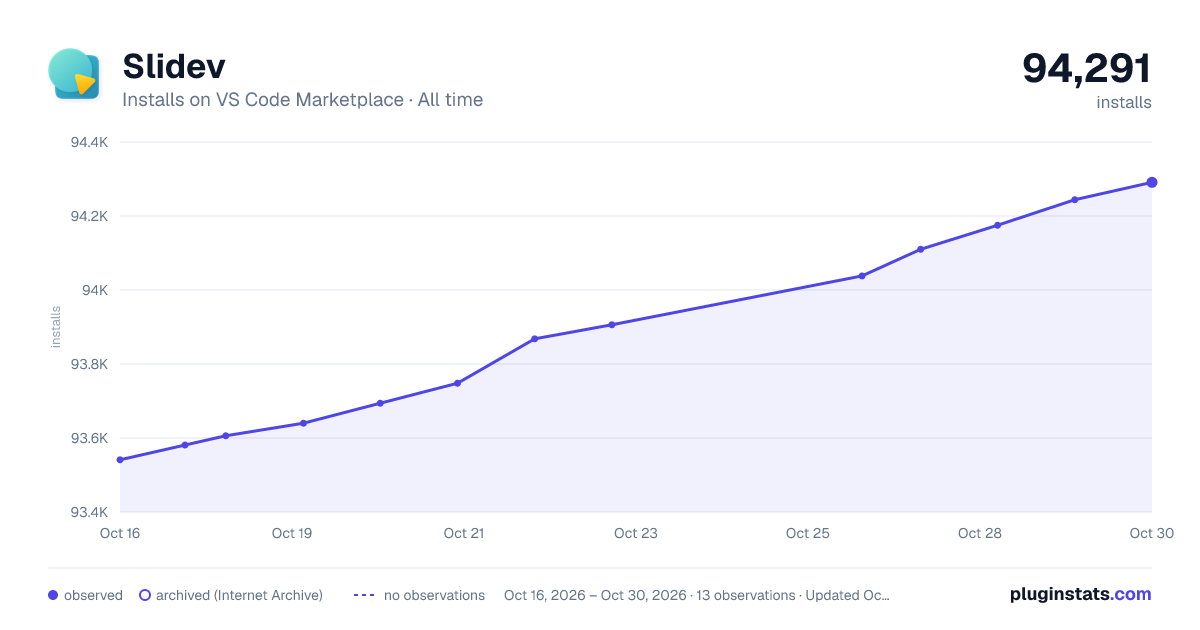Click the Oct 30 x-axis label
The height and width of the screenshot is (630, 1200).
tap(1152, 533)
